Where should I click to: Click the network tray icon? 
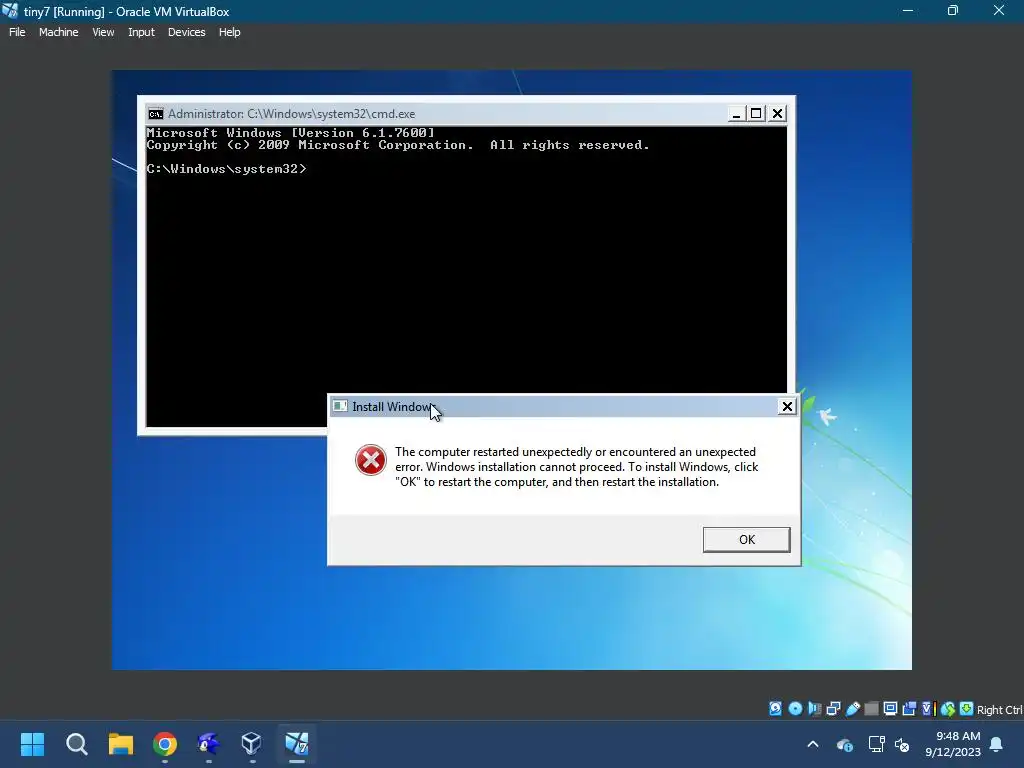(876, 744)
